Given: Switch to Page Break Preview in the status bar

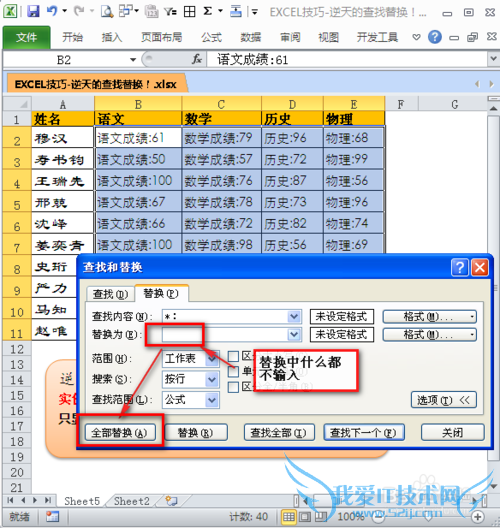Looking at the screenshot, I should [321, 517].
